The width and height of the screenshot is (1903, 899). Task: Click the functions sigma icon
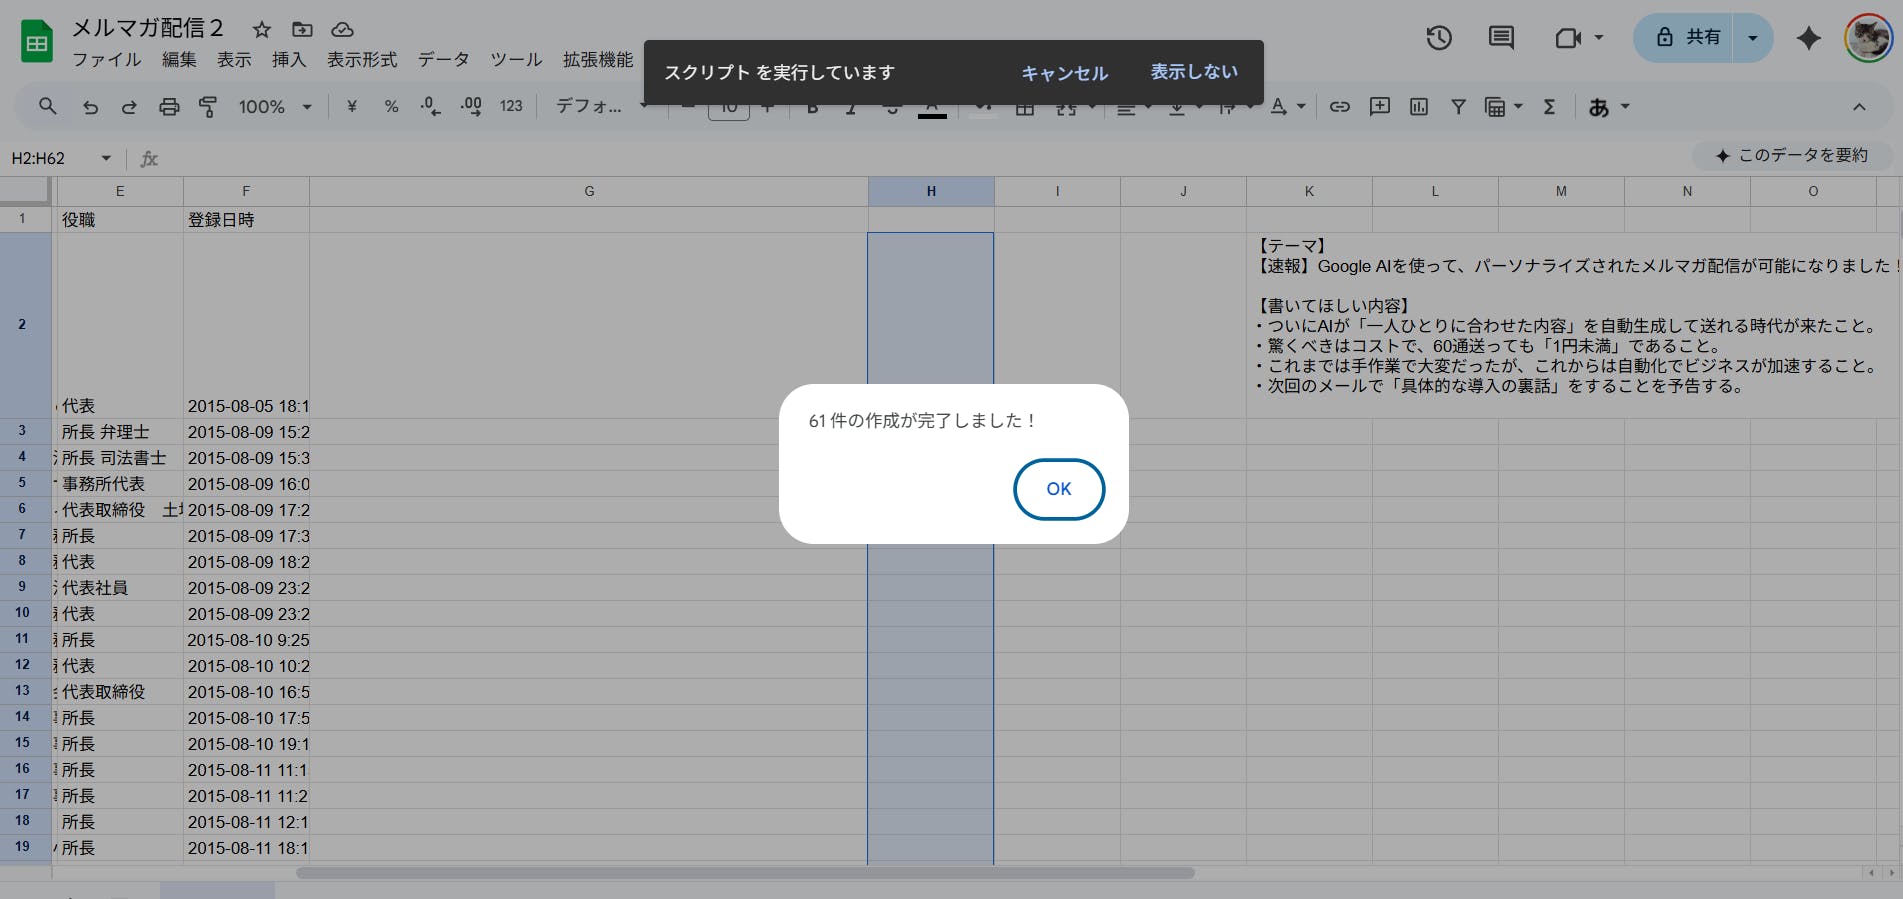(1549, 107)
